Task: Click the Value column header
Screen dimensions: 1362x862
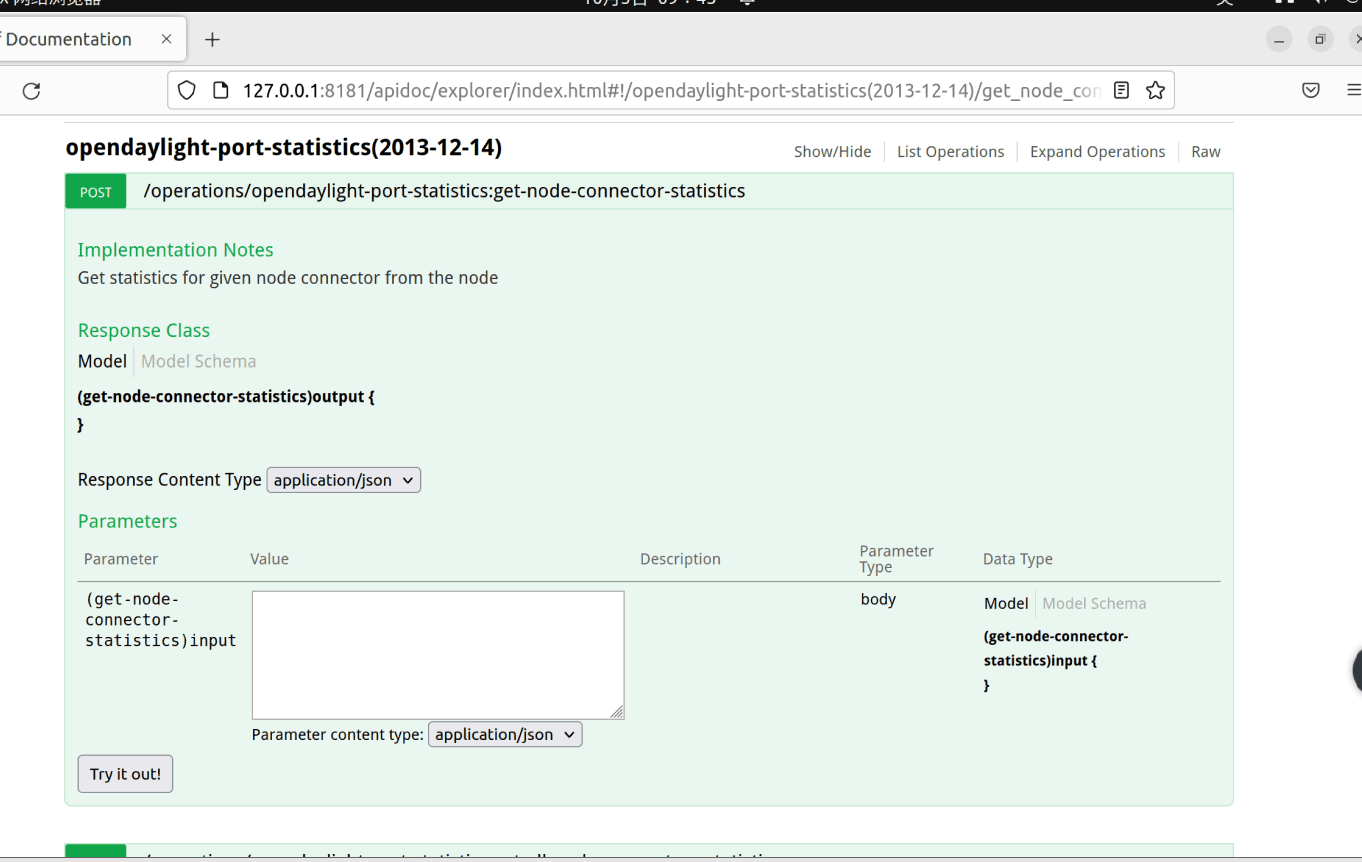Action: [269, 559]
